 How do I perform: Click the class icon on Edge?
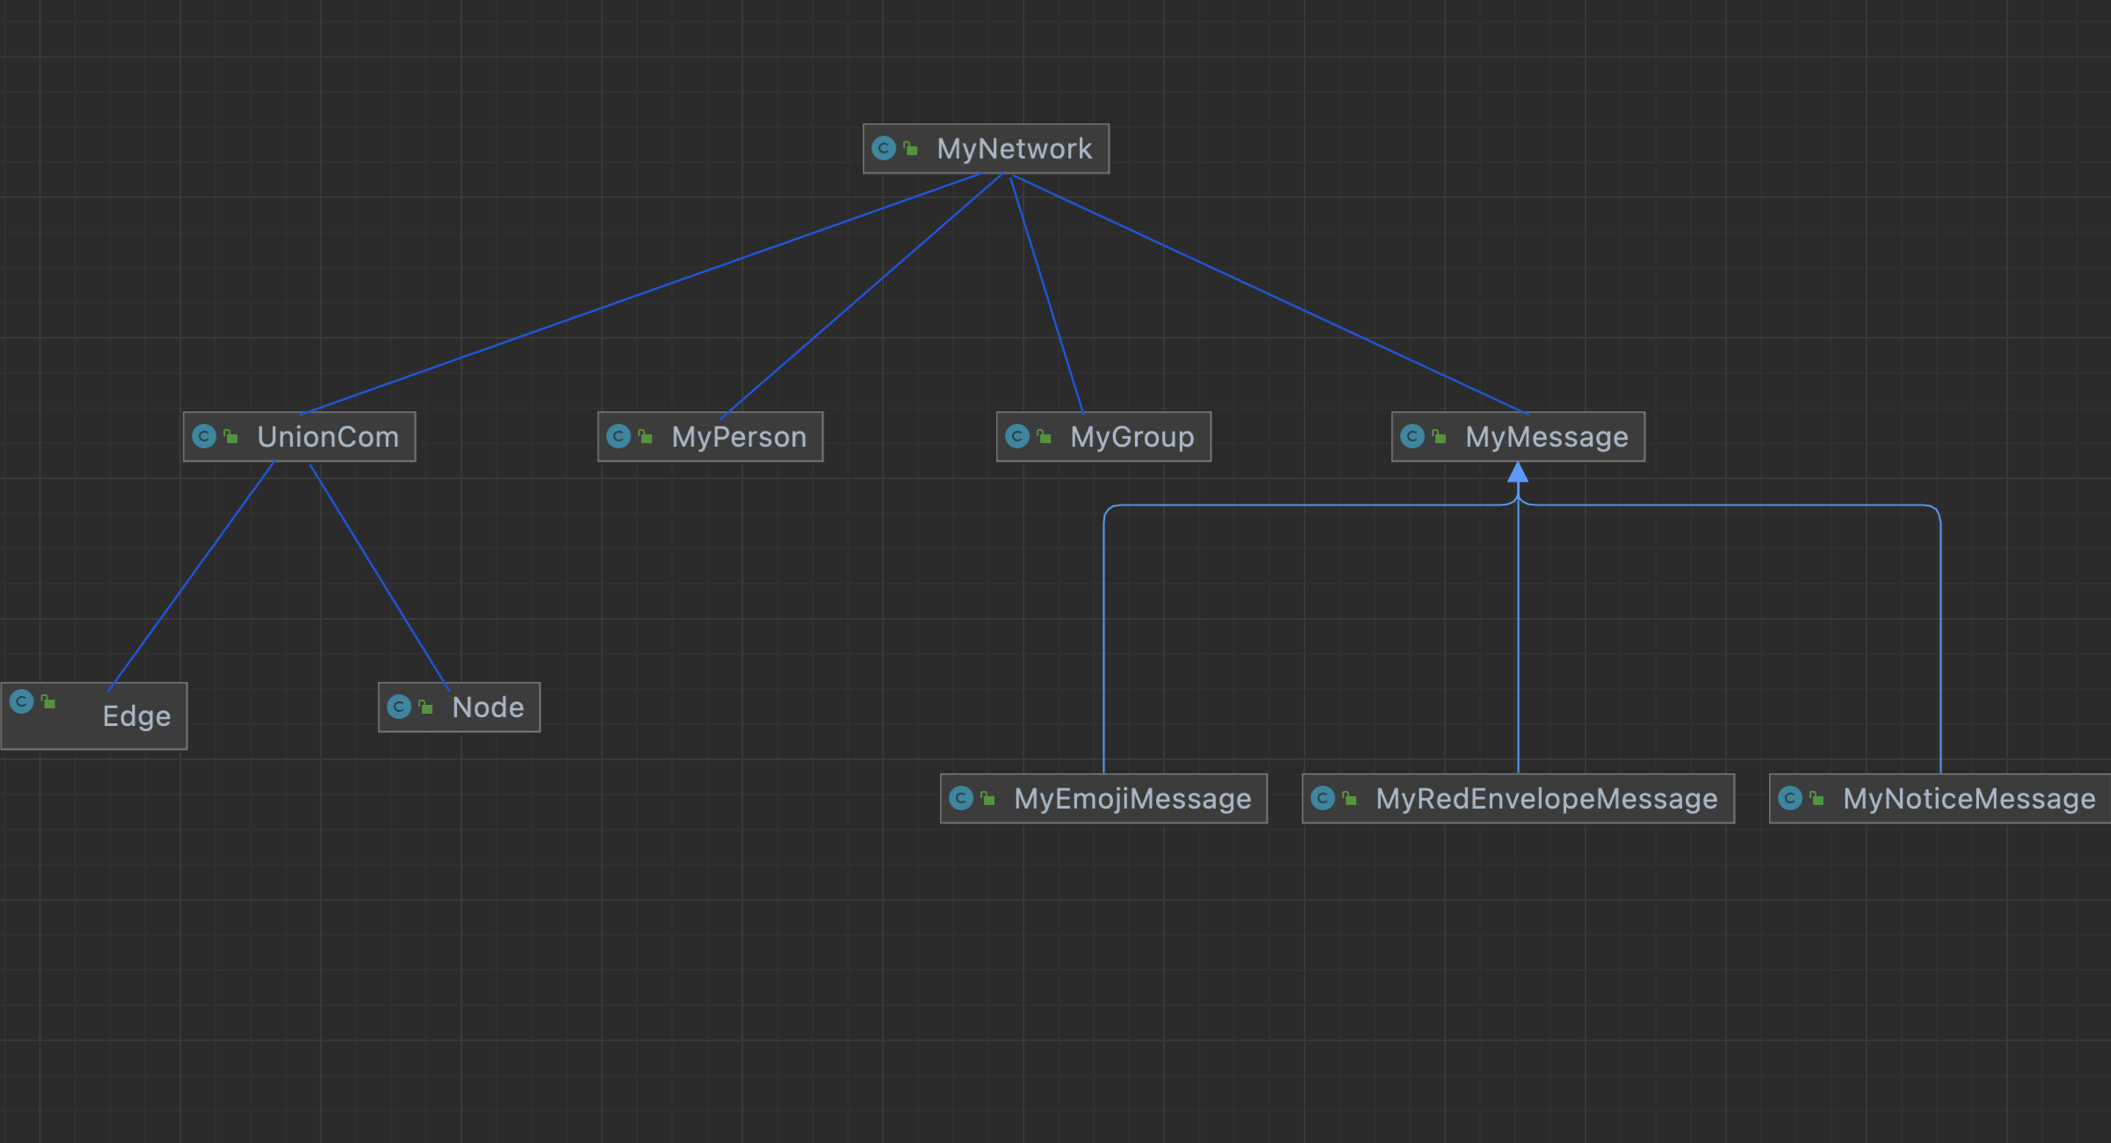pyautogui.click(x=21, y=702)
